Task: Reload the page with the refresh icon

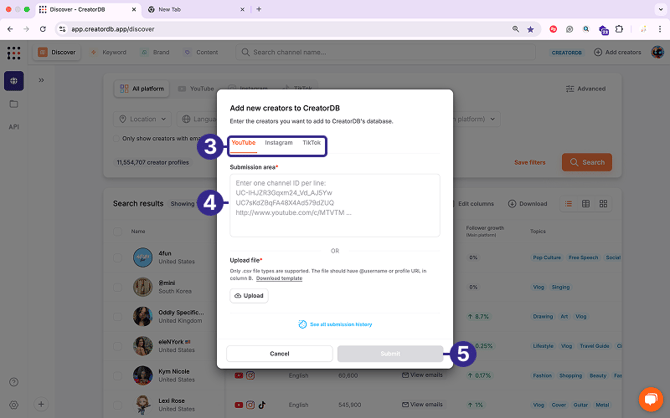Action: [43, 29]
